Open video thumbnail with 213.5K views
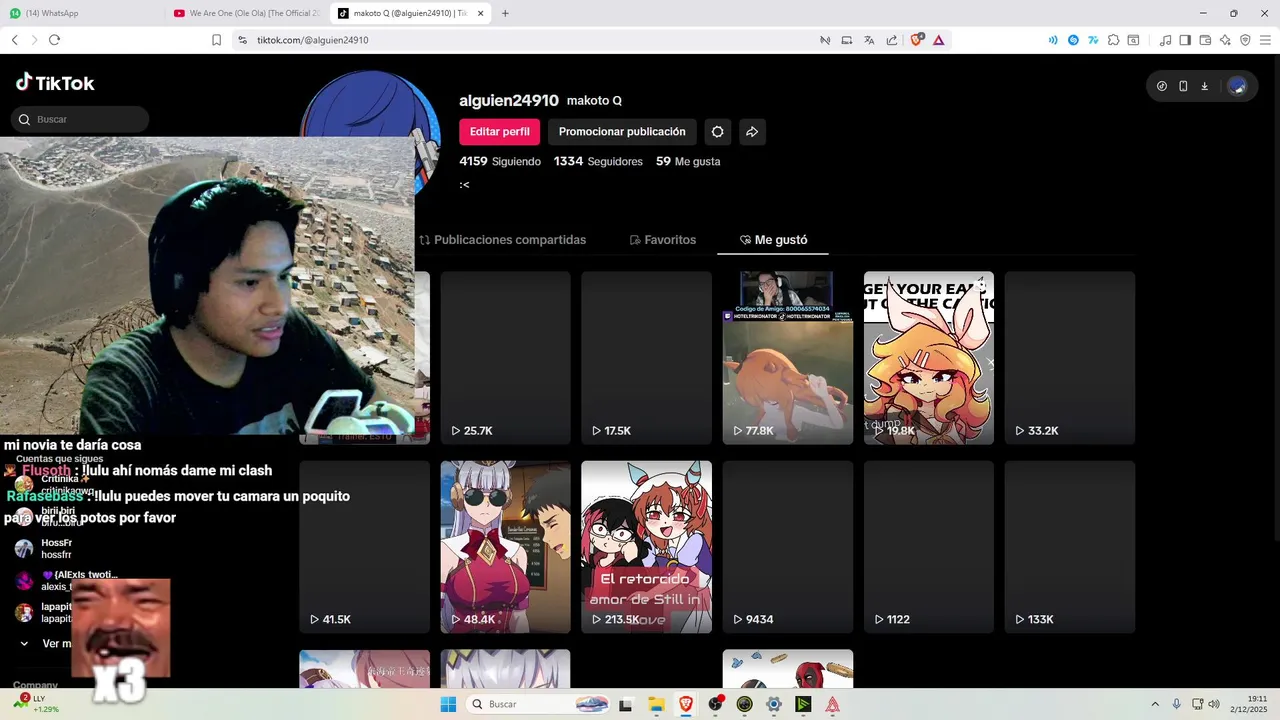 coord(647,547)
